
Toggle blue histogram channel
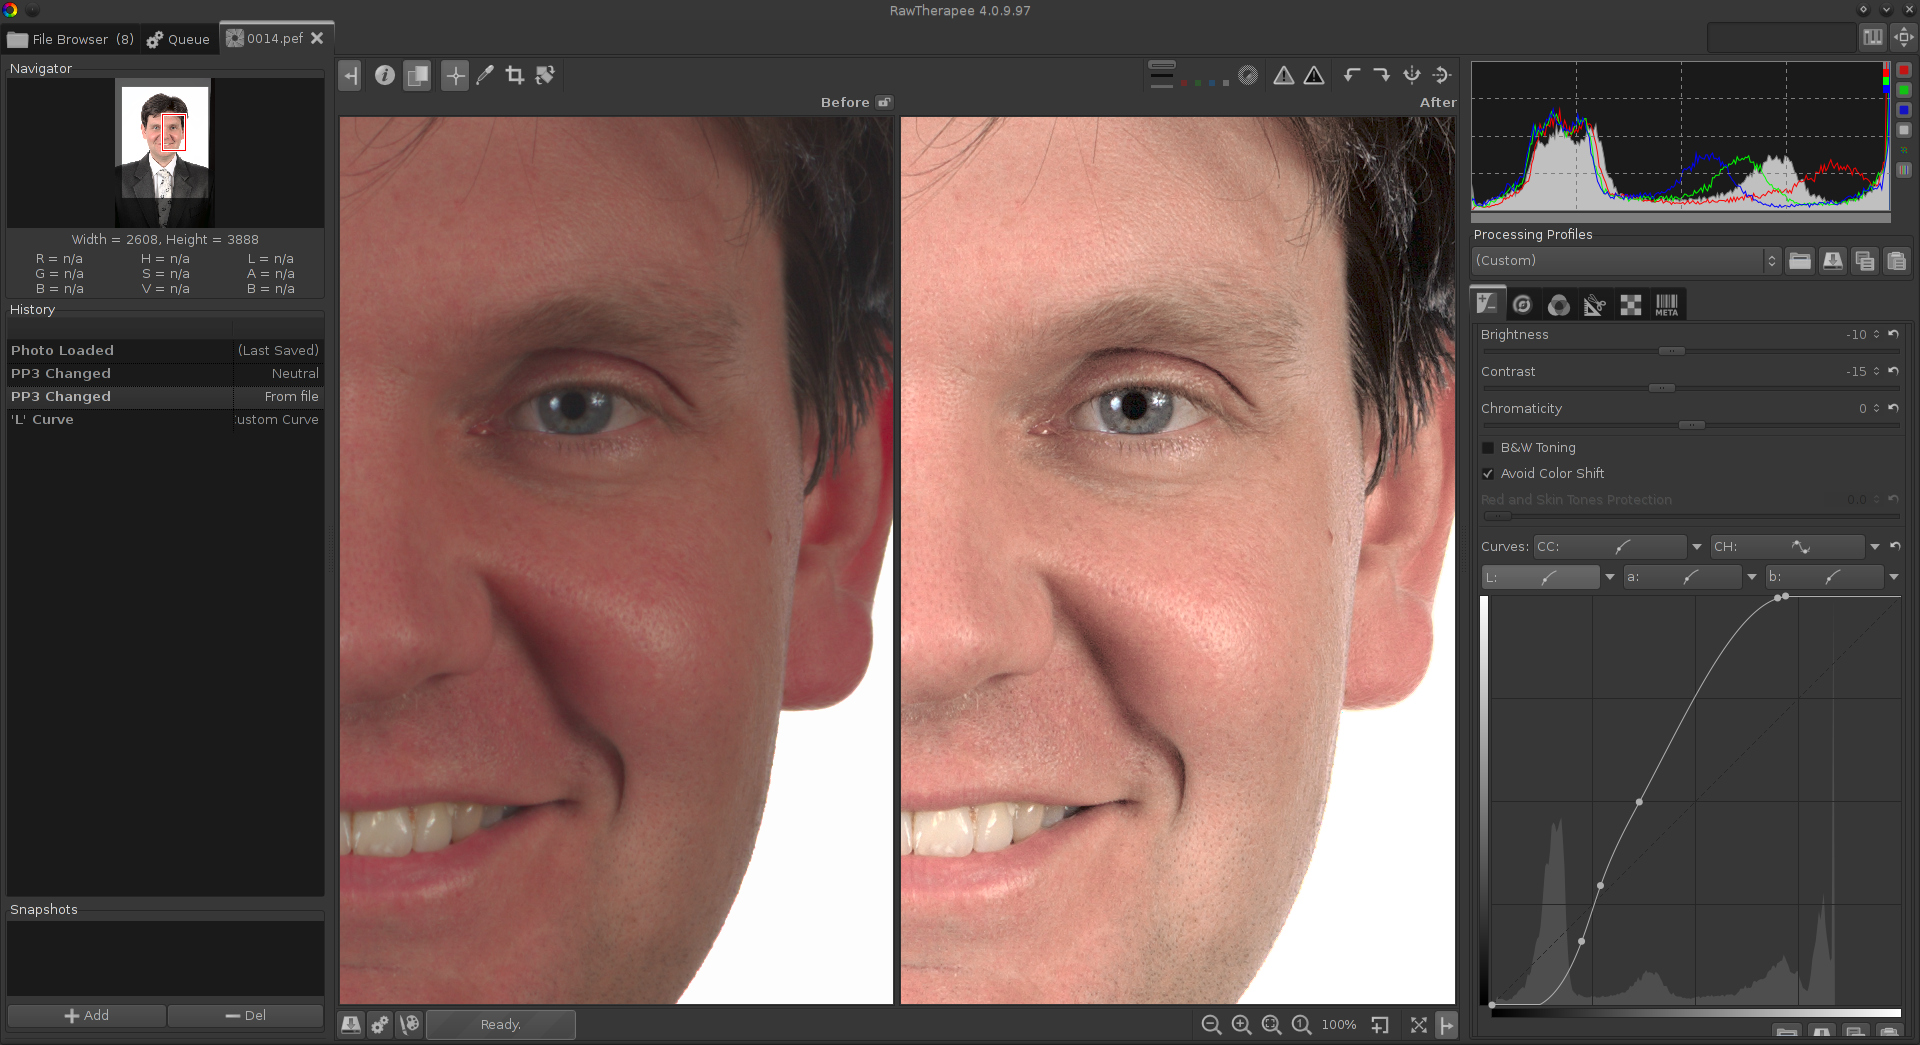click(x=1904, y=110)
